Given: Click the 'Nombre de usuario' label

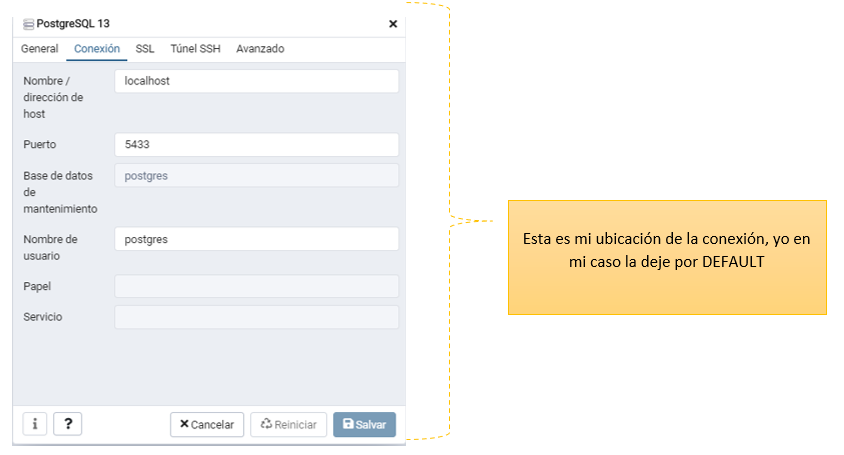Looking at the screenshot, I should pos(50,247).
